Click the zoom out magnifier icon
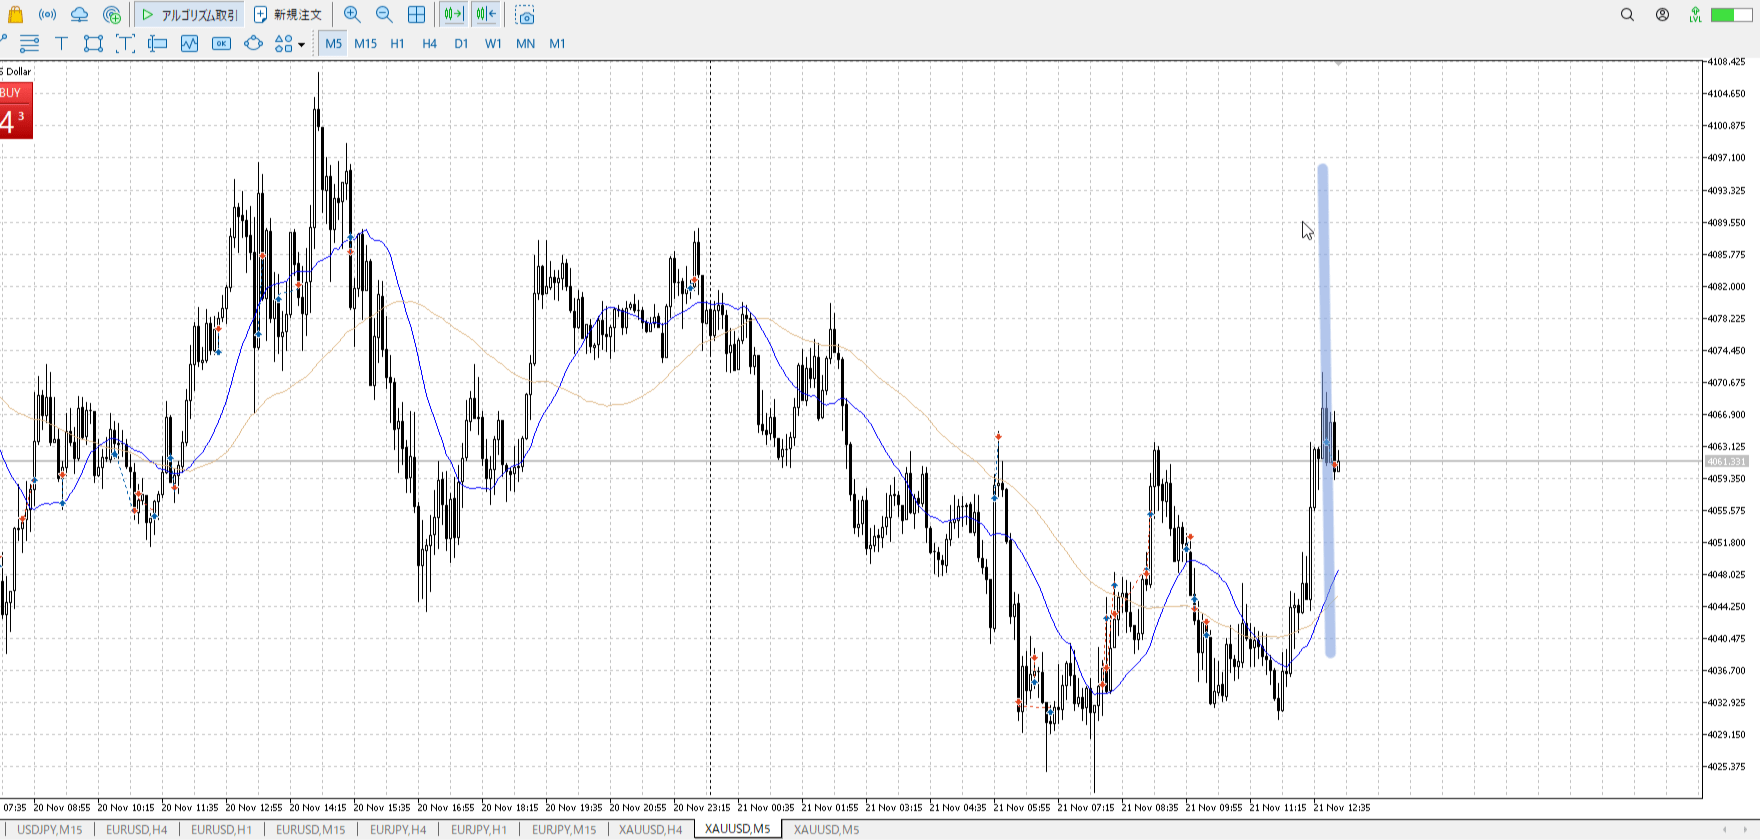The width and height of the screenshot is (1760, 840). [x=384, y=15]
